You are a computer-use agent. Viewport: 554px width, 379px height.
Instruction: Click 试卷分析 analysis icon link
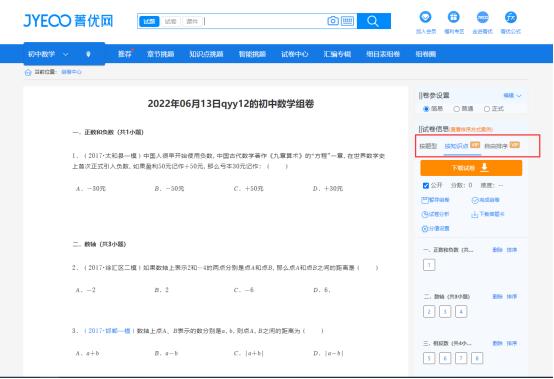[435, 214]
